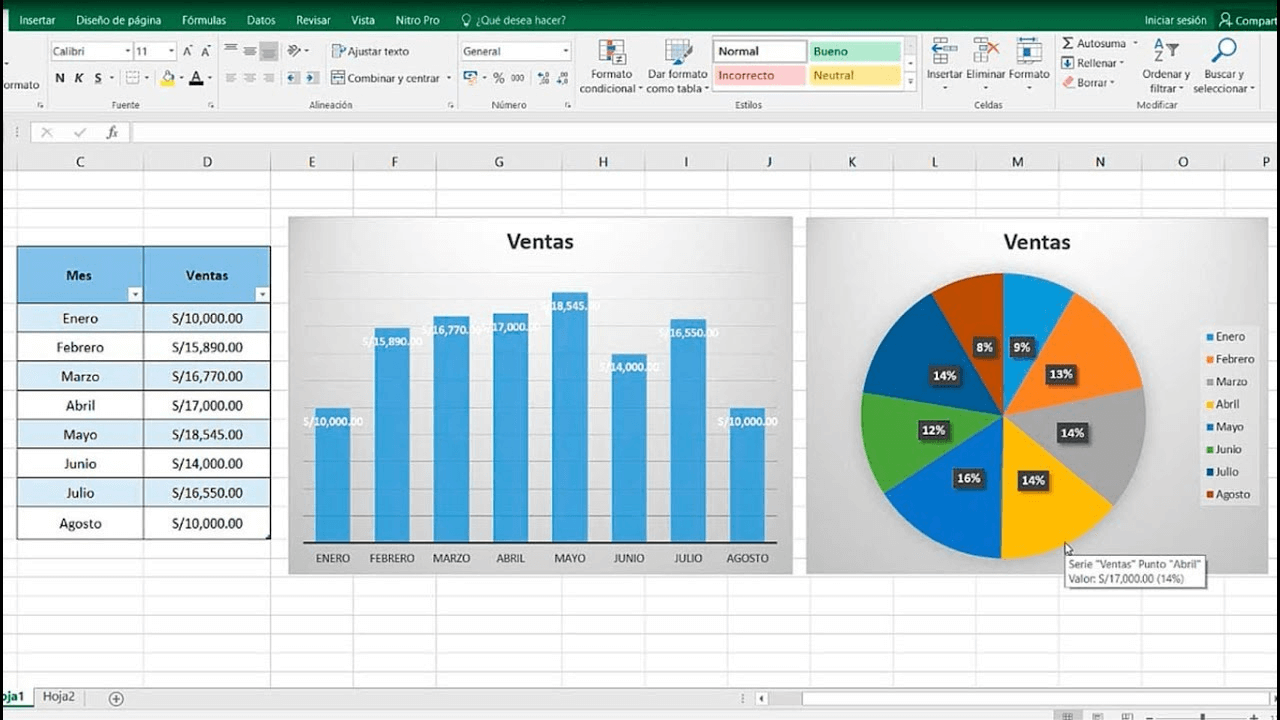The height and width of the screenshot is (720, 1280).
Task: Click Iniciar sesión
Action: [x=1175, y=20]
